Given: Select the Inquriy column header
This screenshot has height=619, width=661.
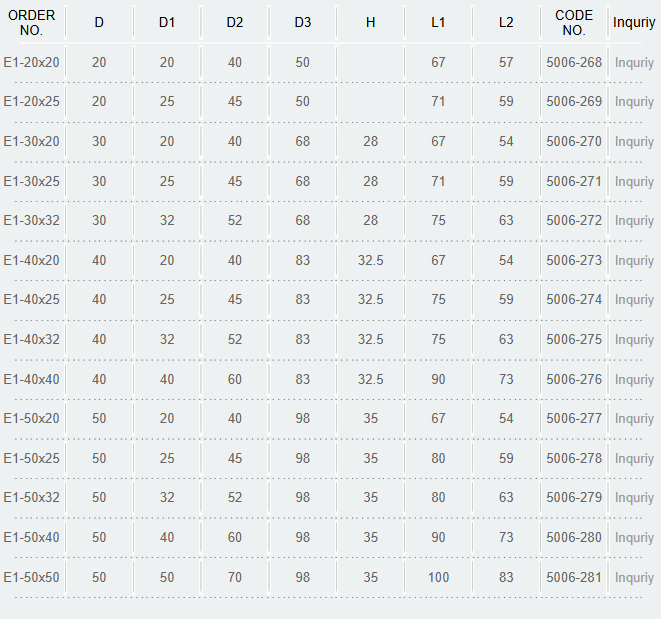Looking at the screenshot, I should pyautogui.click(x=634, y=22).
